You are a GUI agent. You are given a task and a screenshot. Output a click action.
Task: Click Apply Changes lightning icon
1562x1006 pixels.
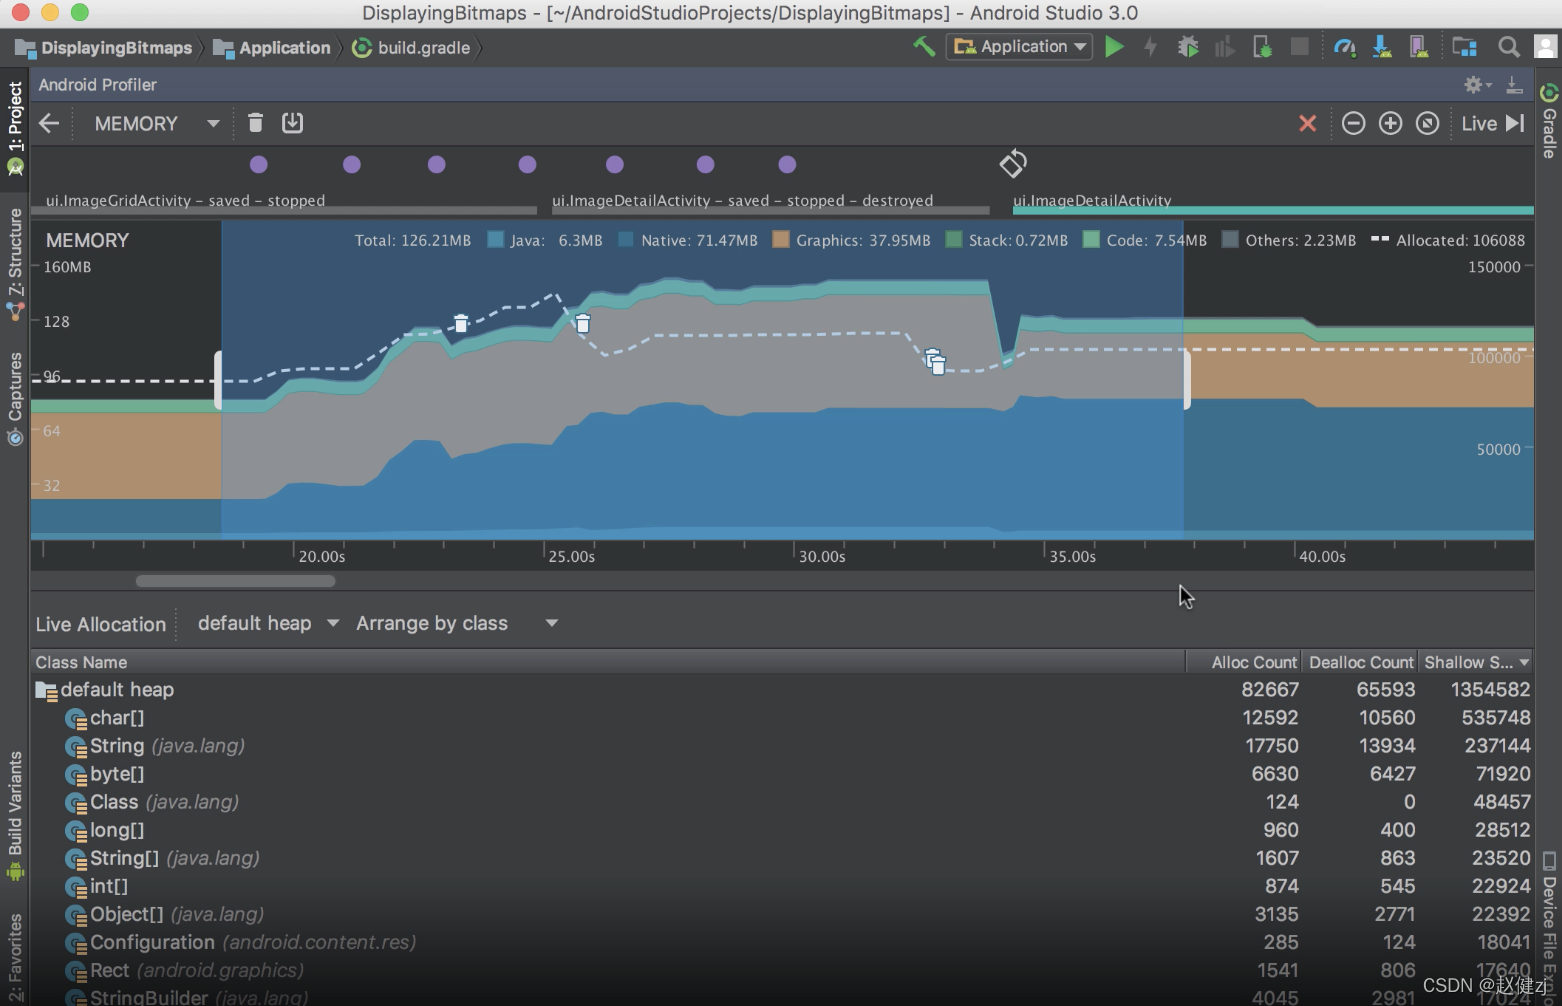(1151, 46)
